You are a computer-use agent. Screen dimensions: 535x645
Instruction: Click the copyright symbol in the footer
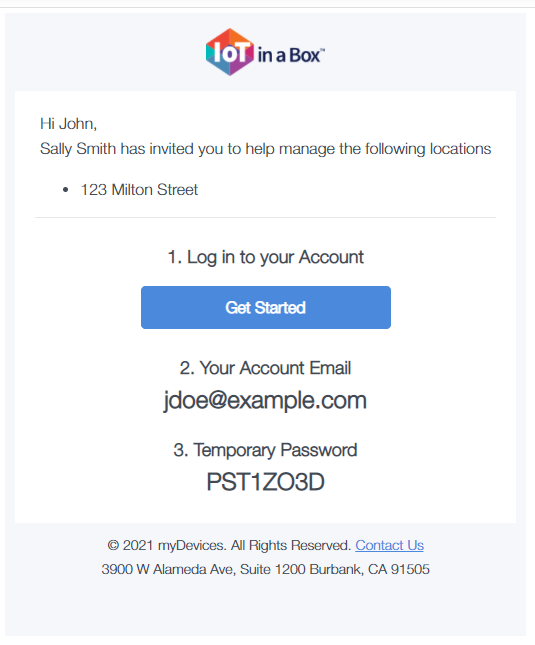pyautogui.click(x=113, y=545)
